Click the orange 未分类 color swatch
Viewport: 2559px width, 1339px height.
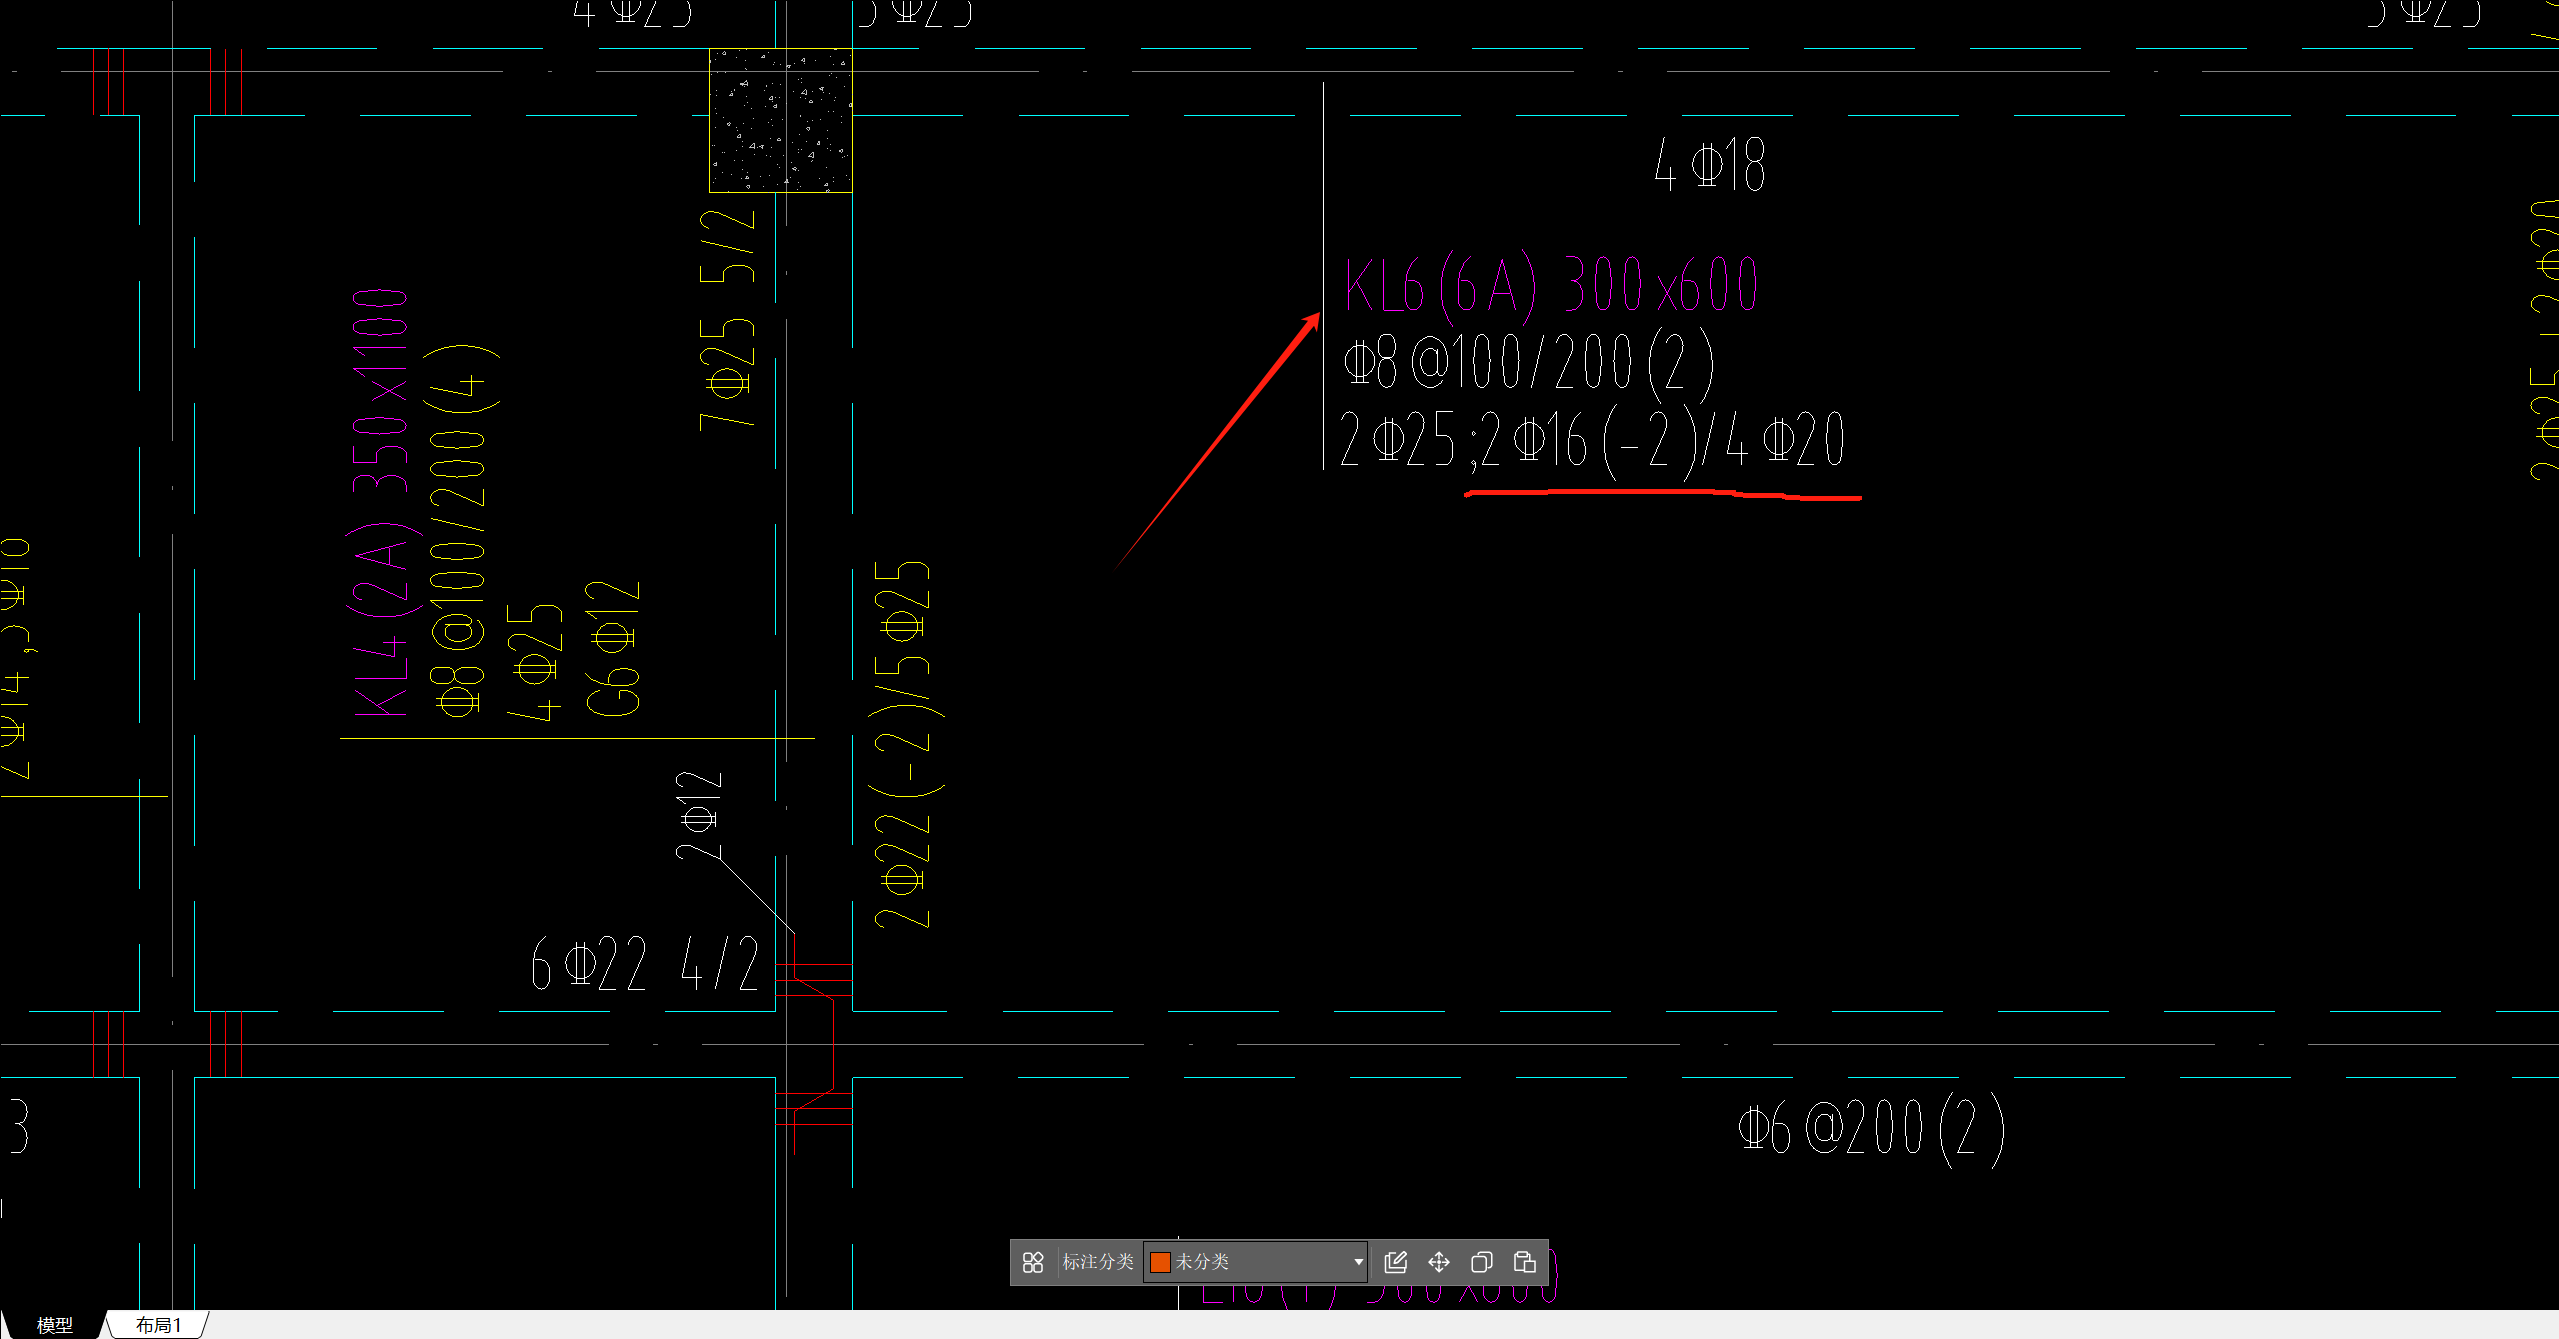pos(1160,1262)
